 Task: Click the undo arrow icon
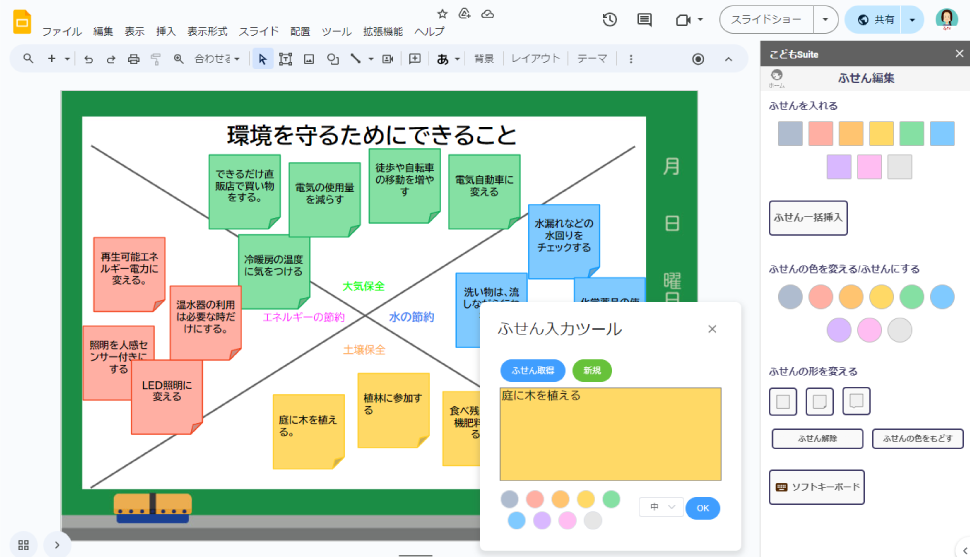click(x=88, y=59)
